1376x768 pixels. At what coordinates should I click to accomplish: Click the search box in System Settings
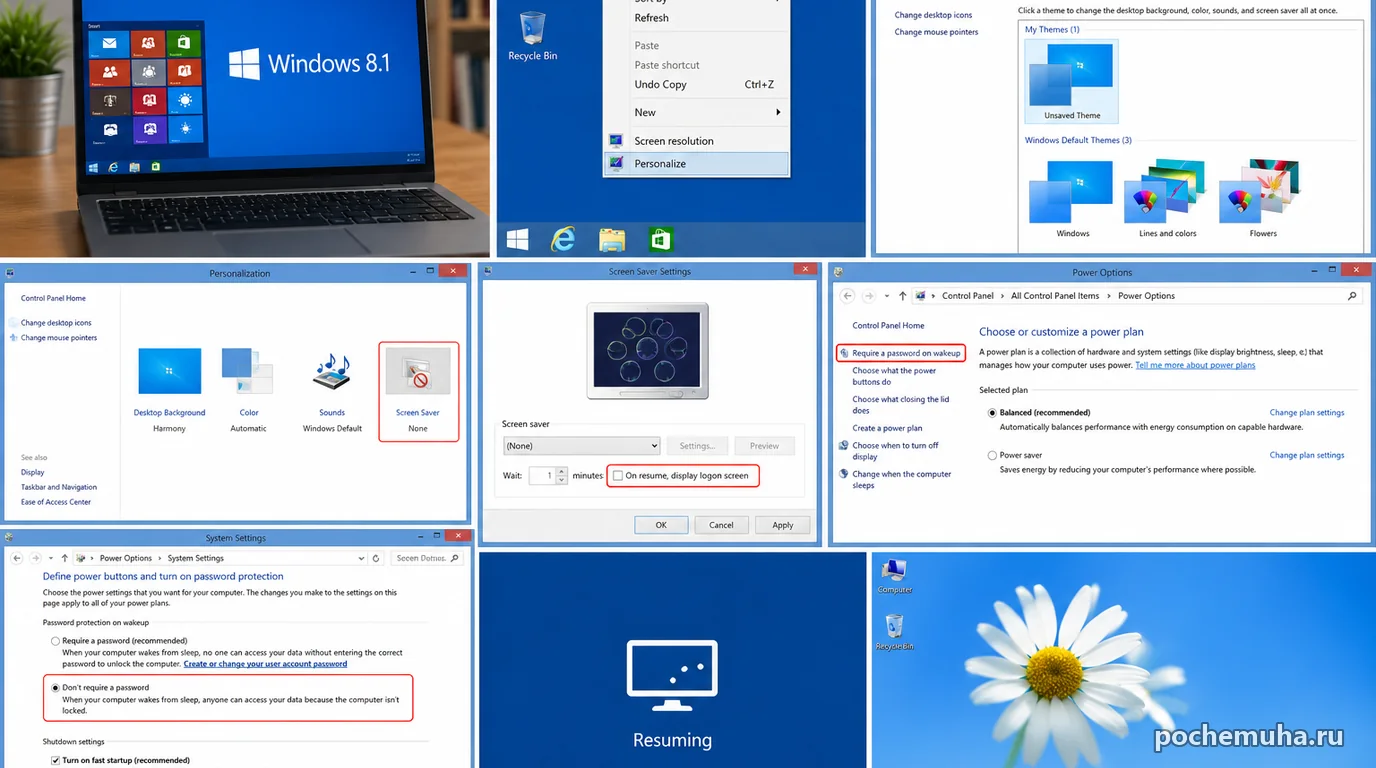pyautogui.click(x=427, y=558)
